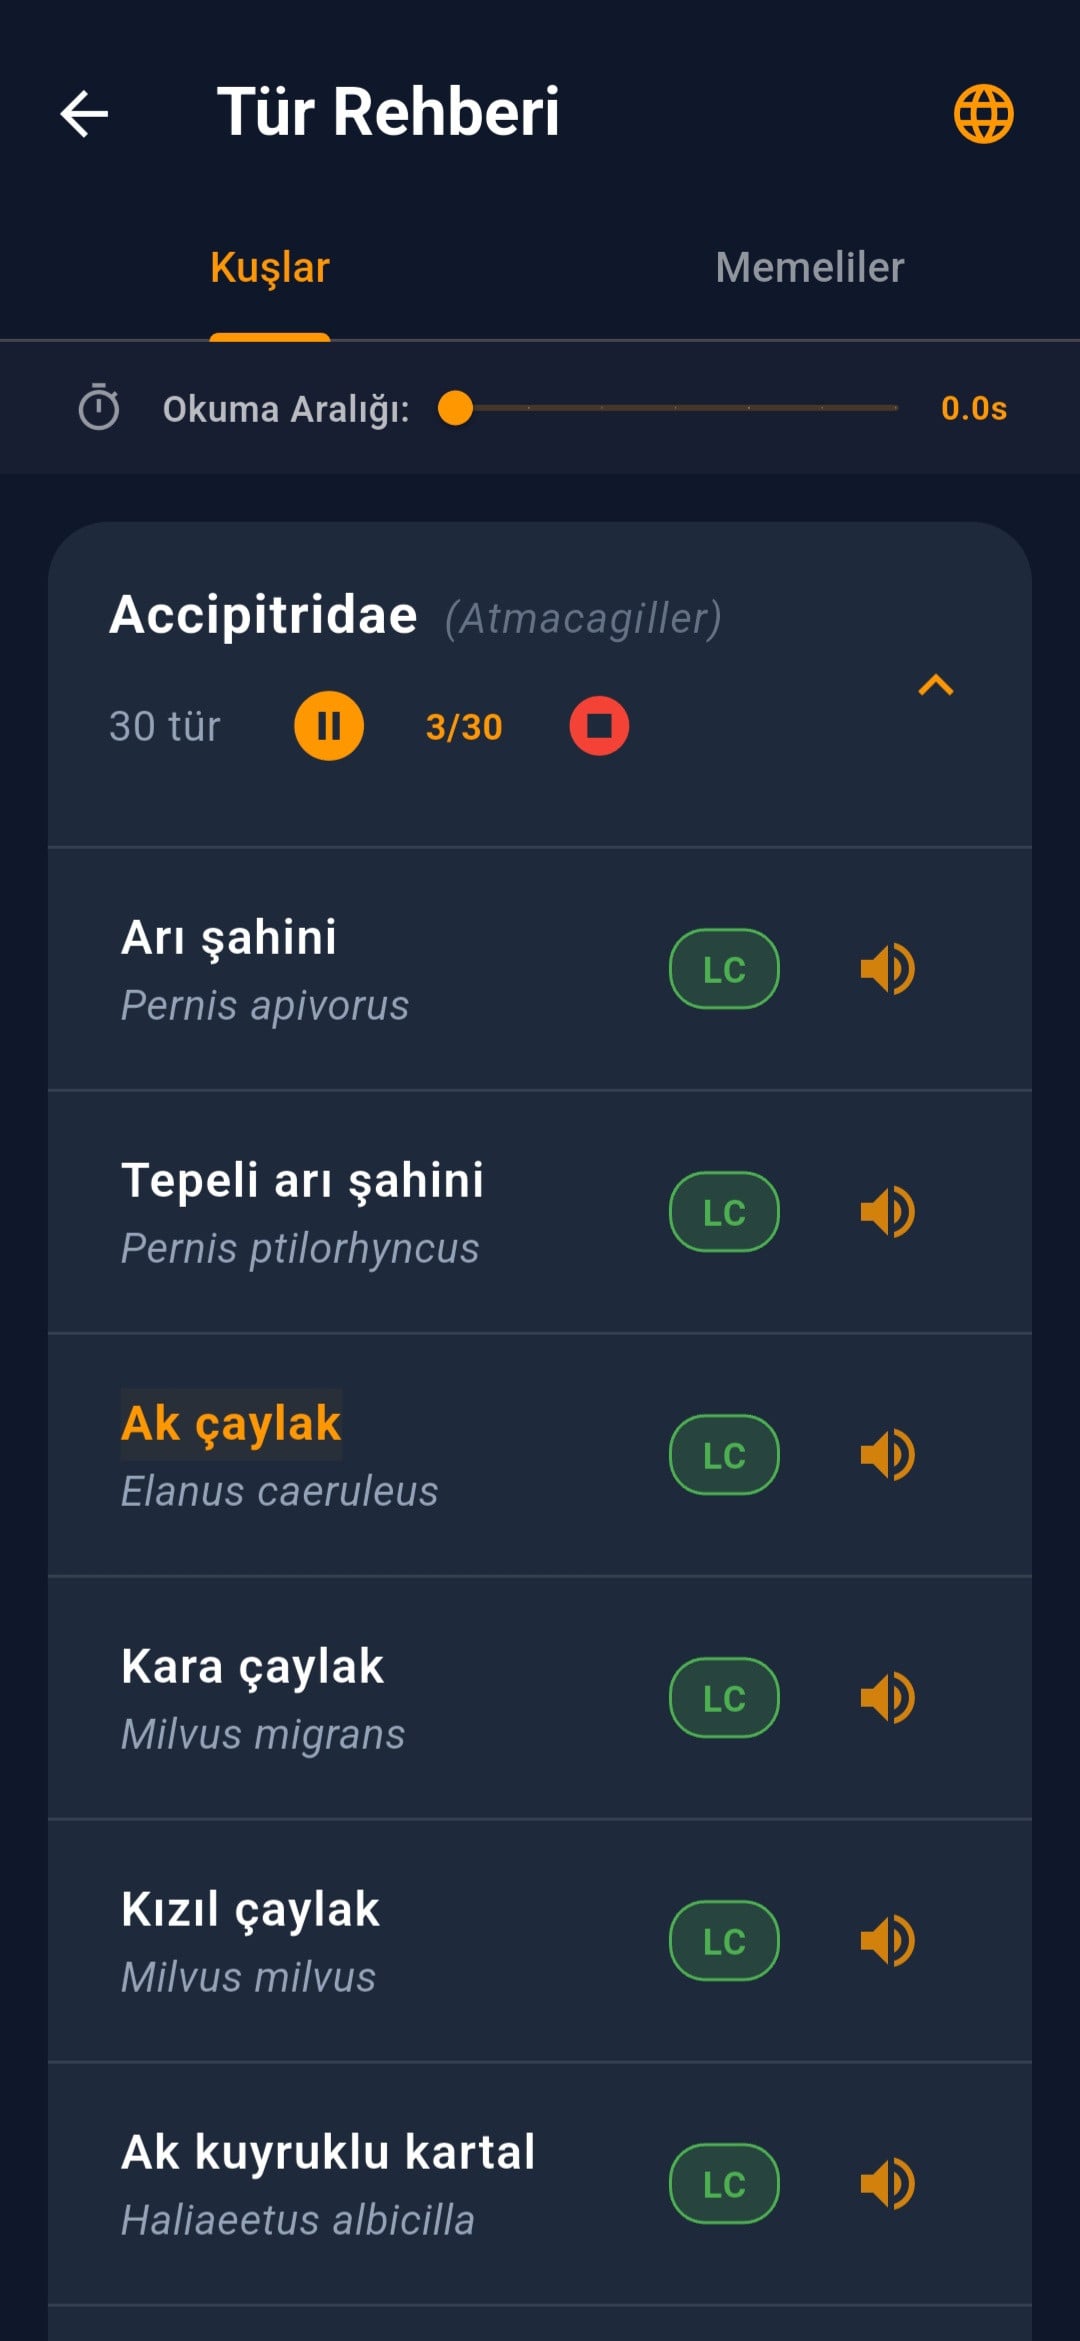Switch to the Memeliler tab
1080x2341 pixels.
pyautogui.click(x=809, y=268)
